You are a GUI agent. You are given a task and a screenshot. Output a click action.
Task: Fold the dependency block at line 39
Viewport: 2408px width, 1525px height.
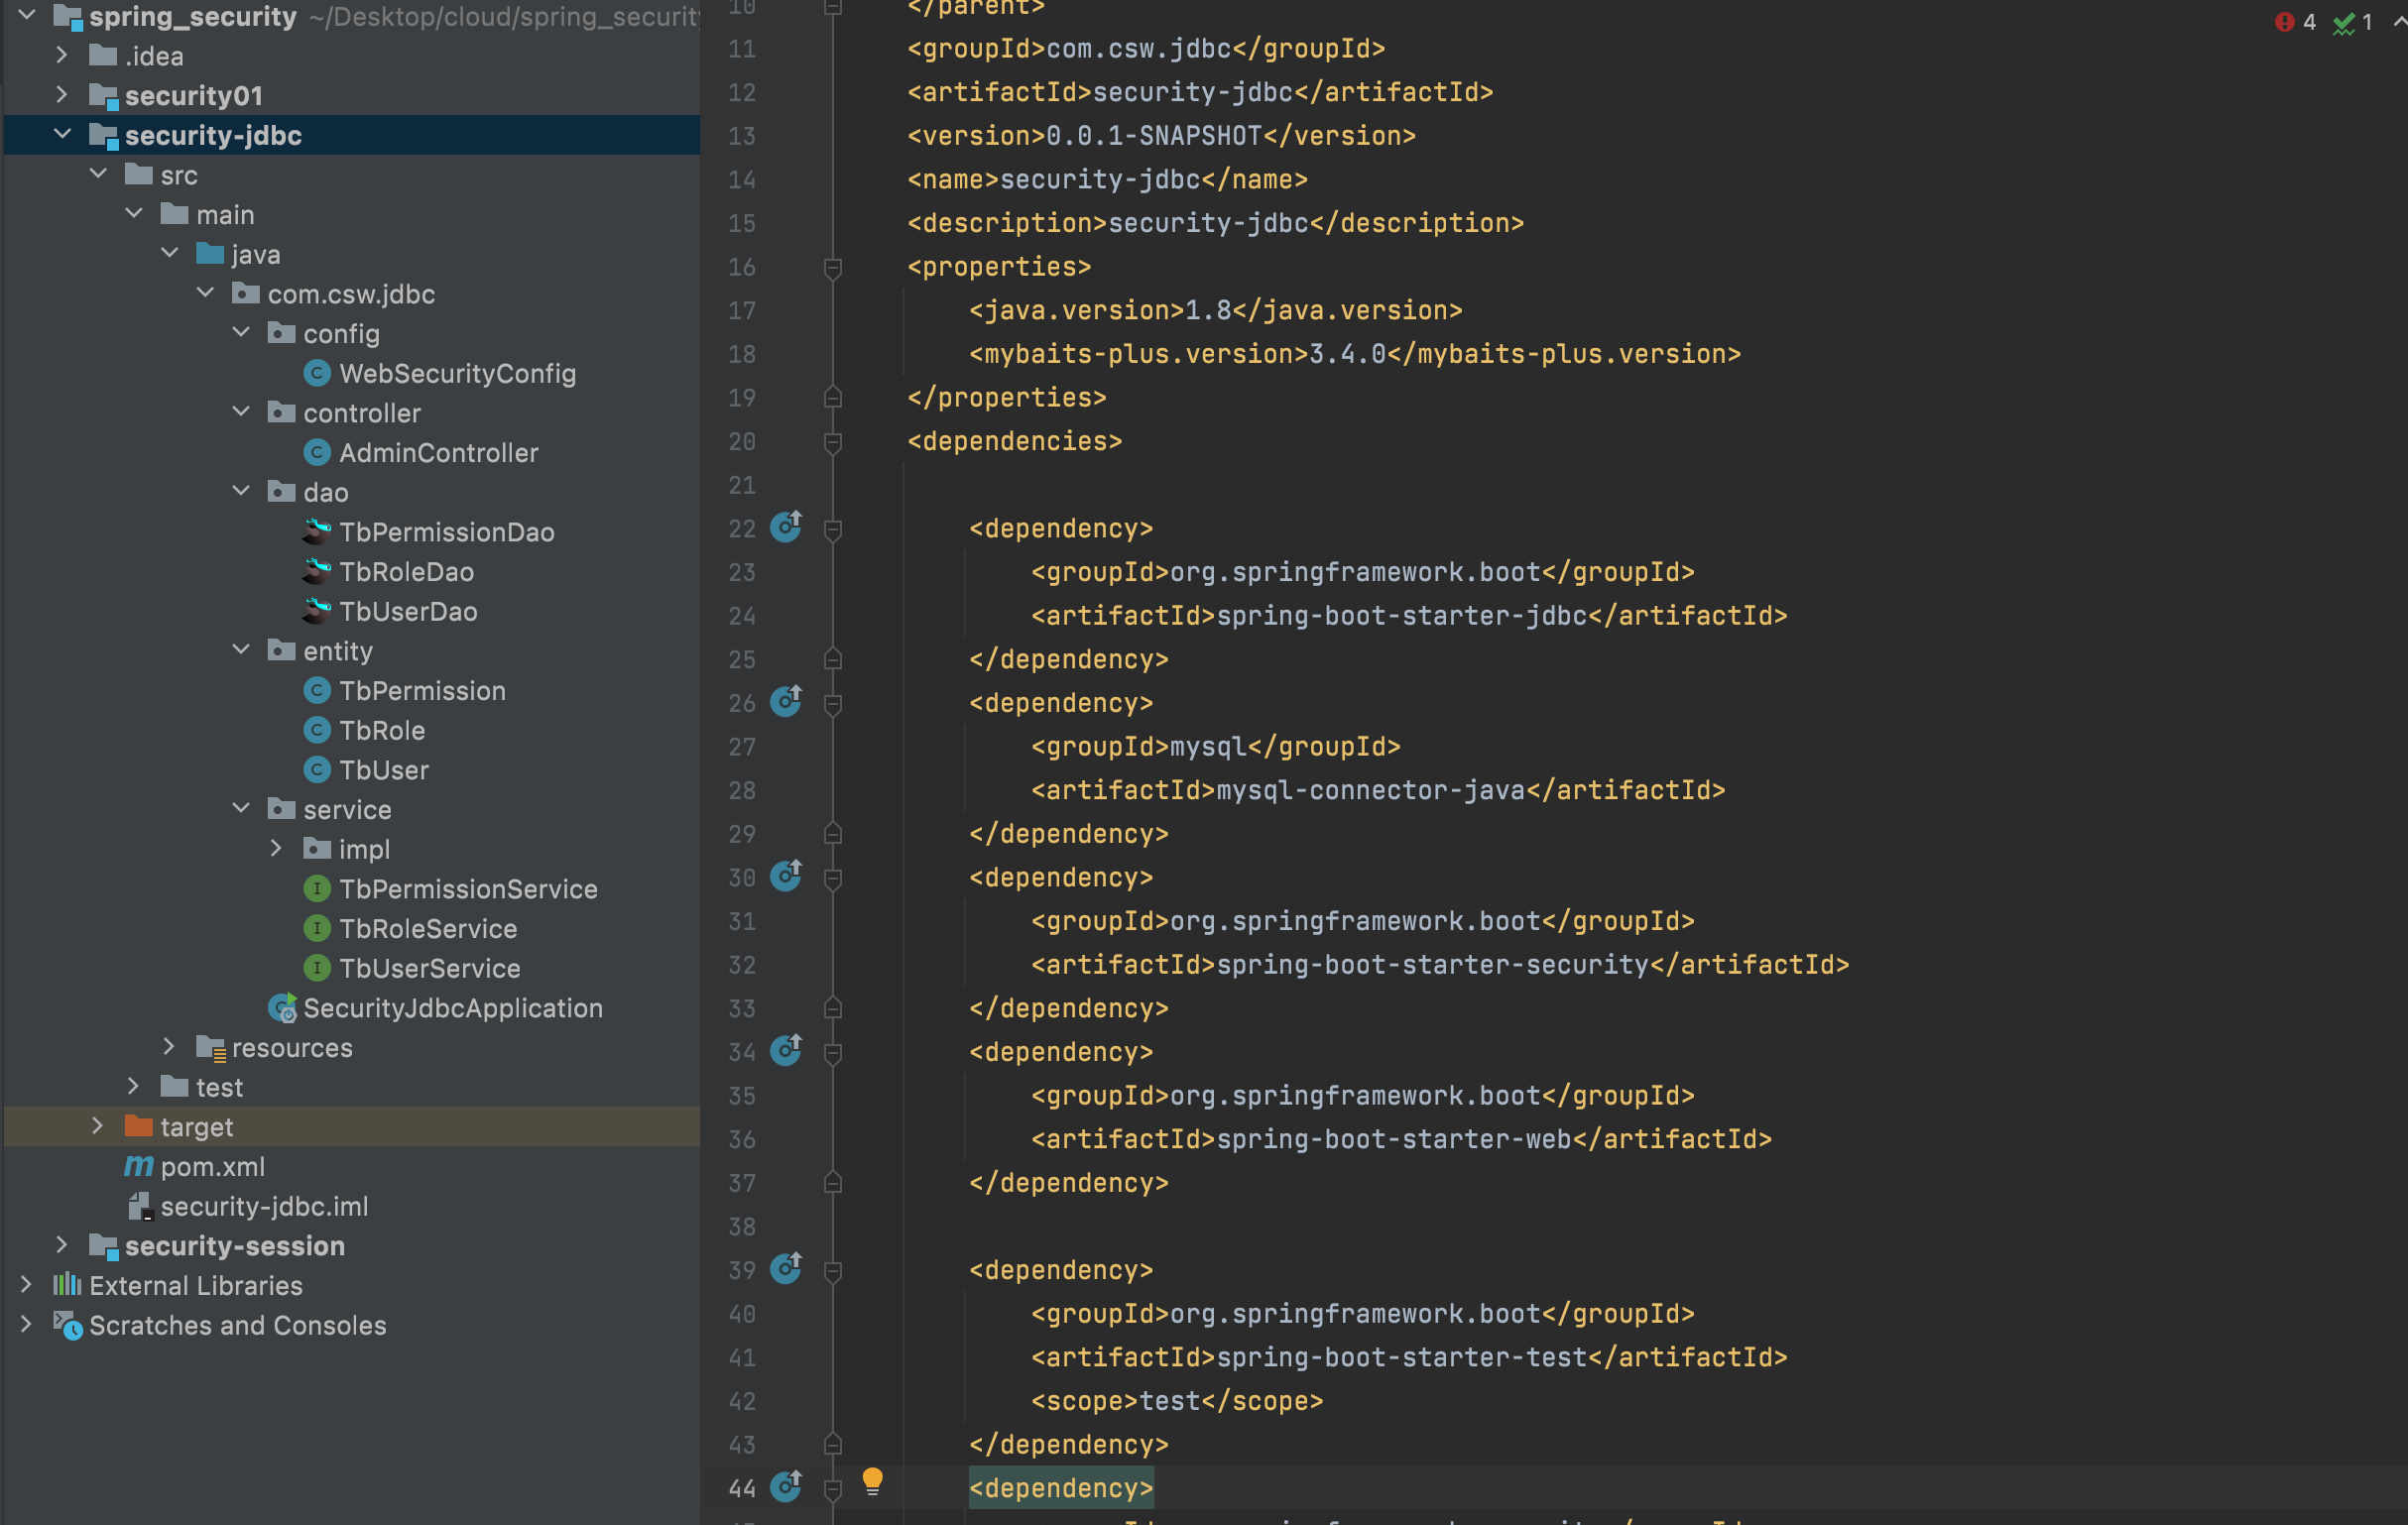[832, 1270]
